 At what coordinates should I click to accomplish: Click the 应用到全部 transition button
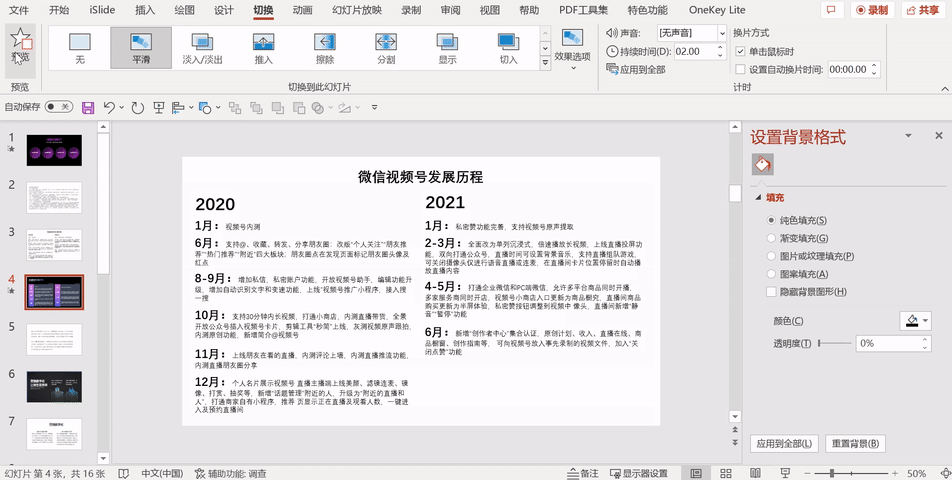click(x=636, y=69)
